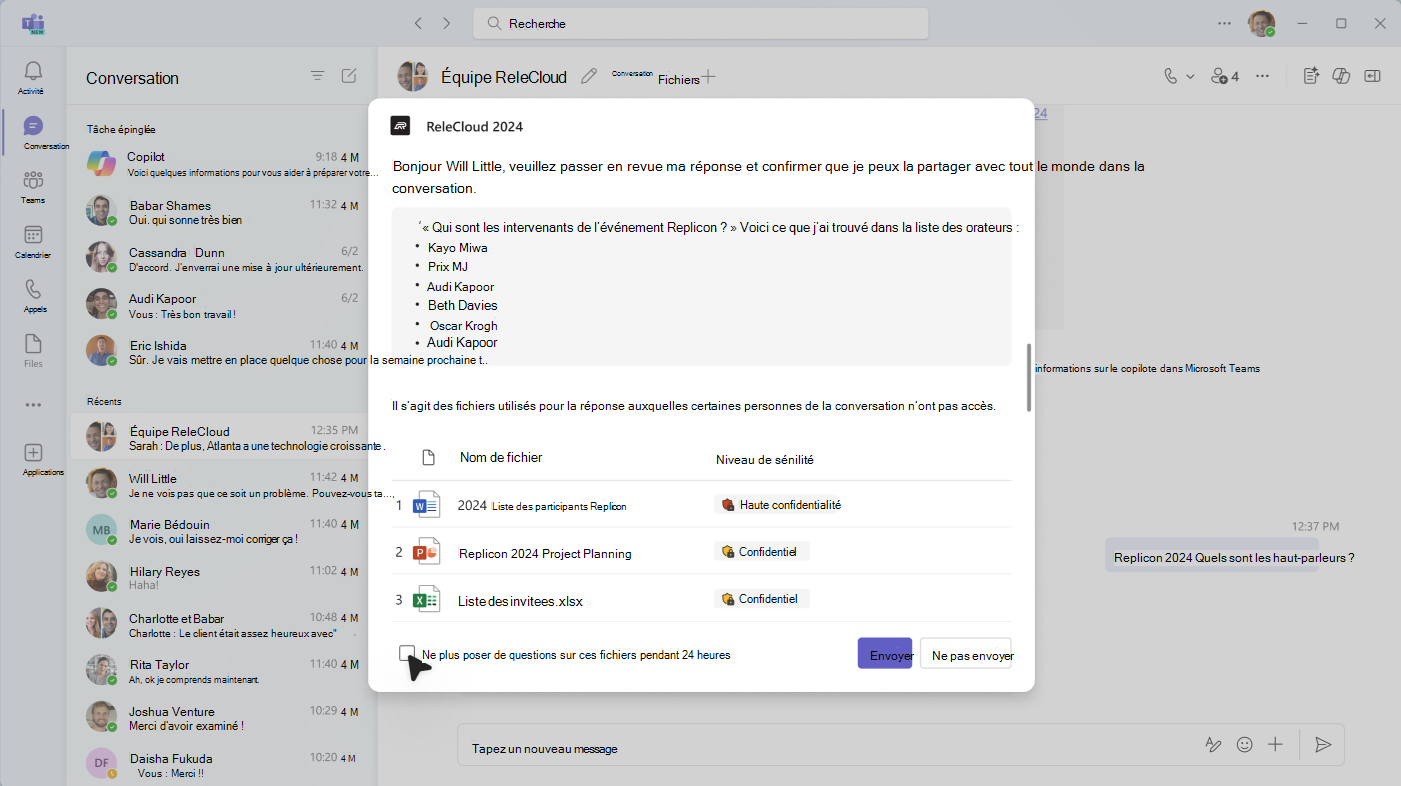Viewport: 1401px width, 786px height.
Task: Open the Copilot chat
Action: [x=222, y=164]
